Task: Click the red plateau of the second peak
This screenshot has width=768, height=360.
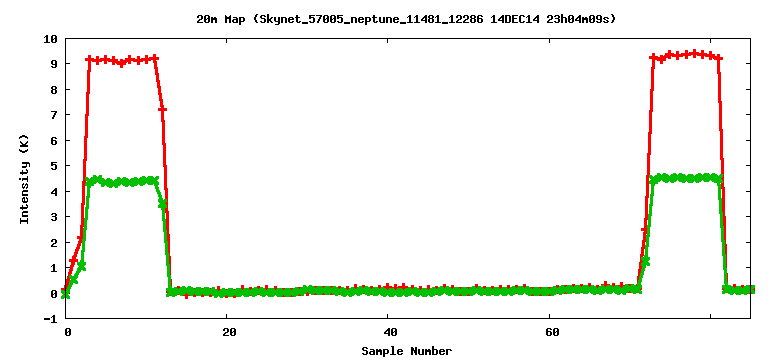Action: [686, 55]
